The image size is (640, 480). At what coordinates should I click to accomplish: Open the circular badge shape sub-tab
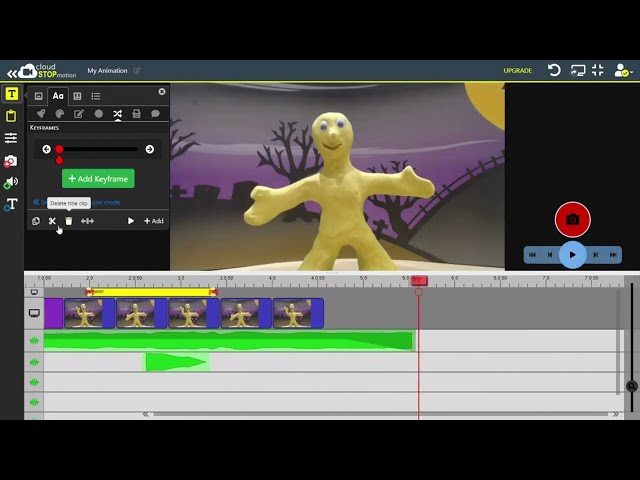[98, 113]
